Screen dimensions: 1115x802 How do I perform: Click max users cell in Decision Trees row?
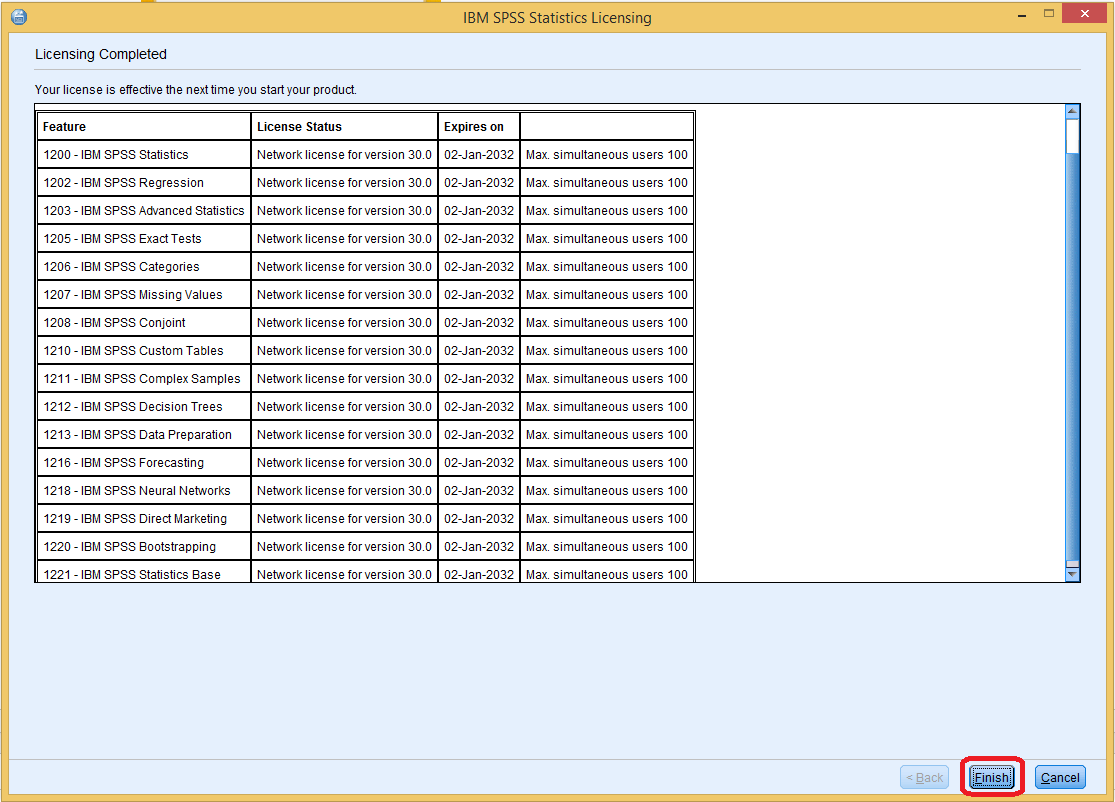pos(607,407)
